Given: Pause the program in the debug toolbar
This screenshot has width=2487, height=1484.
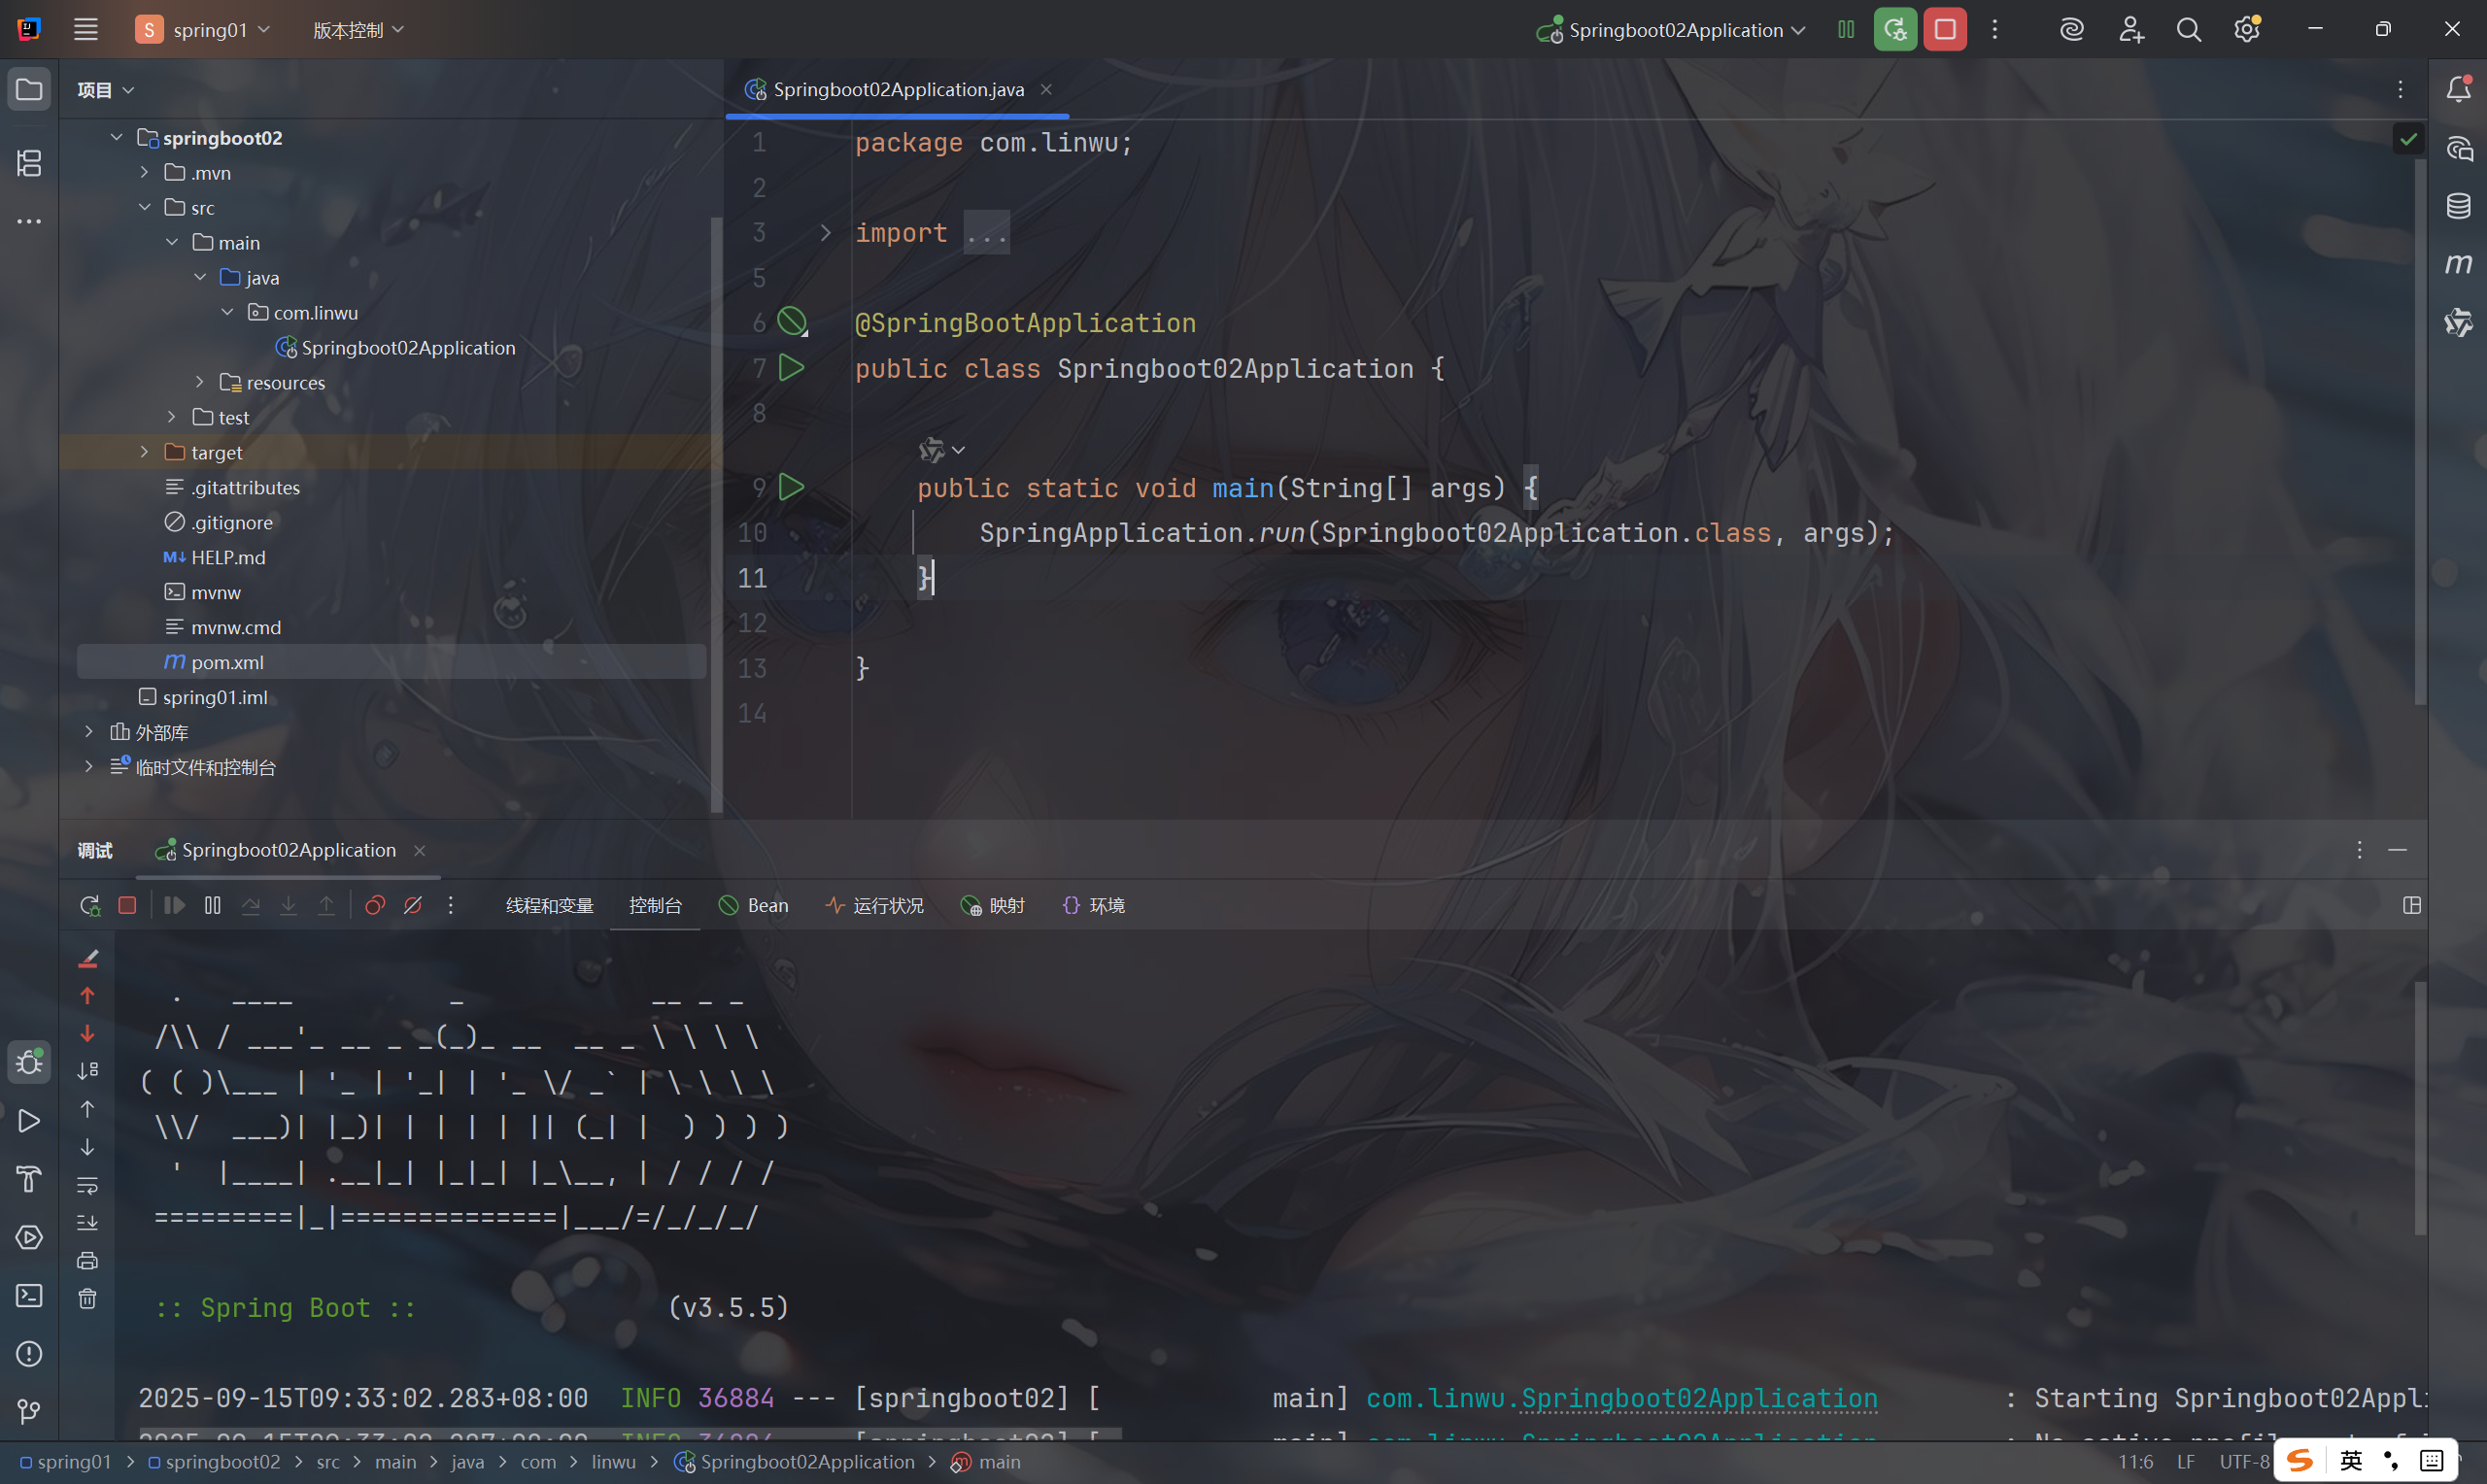Looking at the screenshot, I should click(213, 905).
